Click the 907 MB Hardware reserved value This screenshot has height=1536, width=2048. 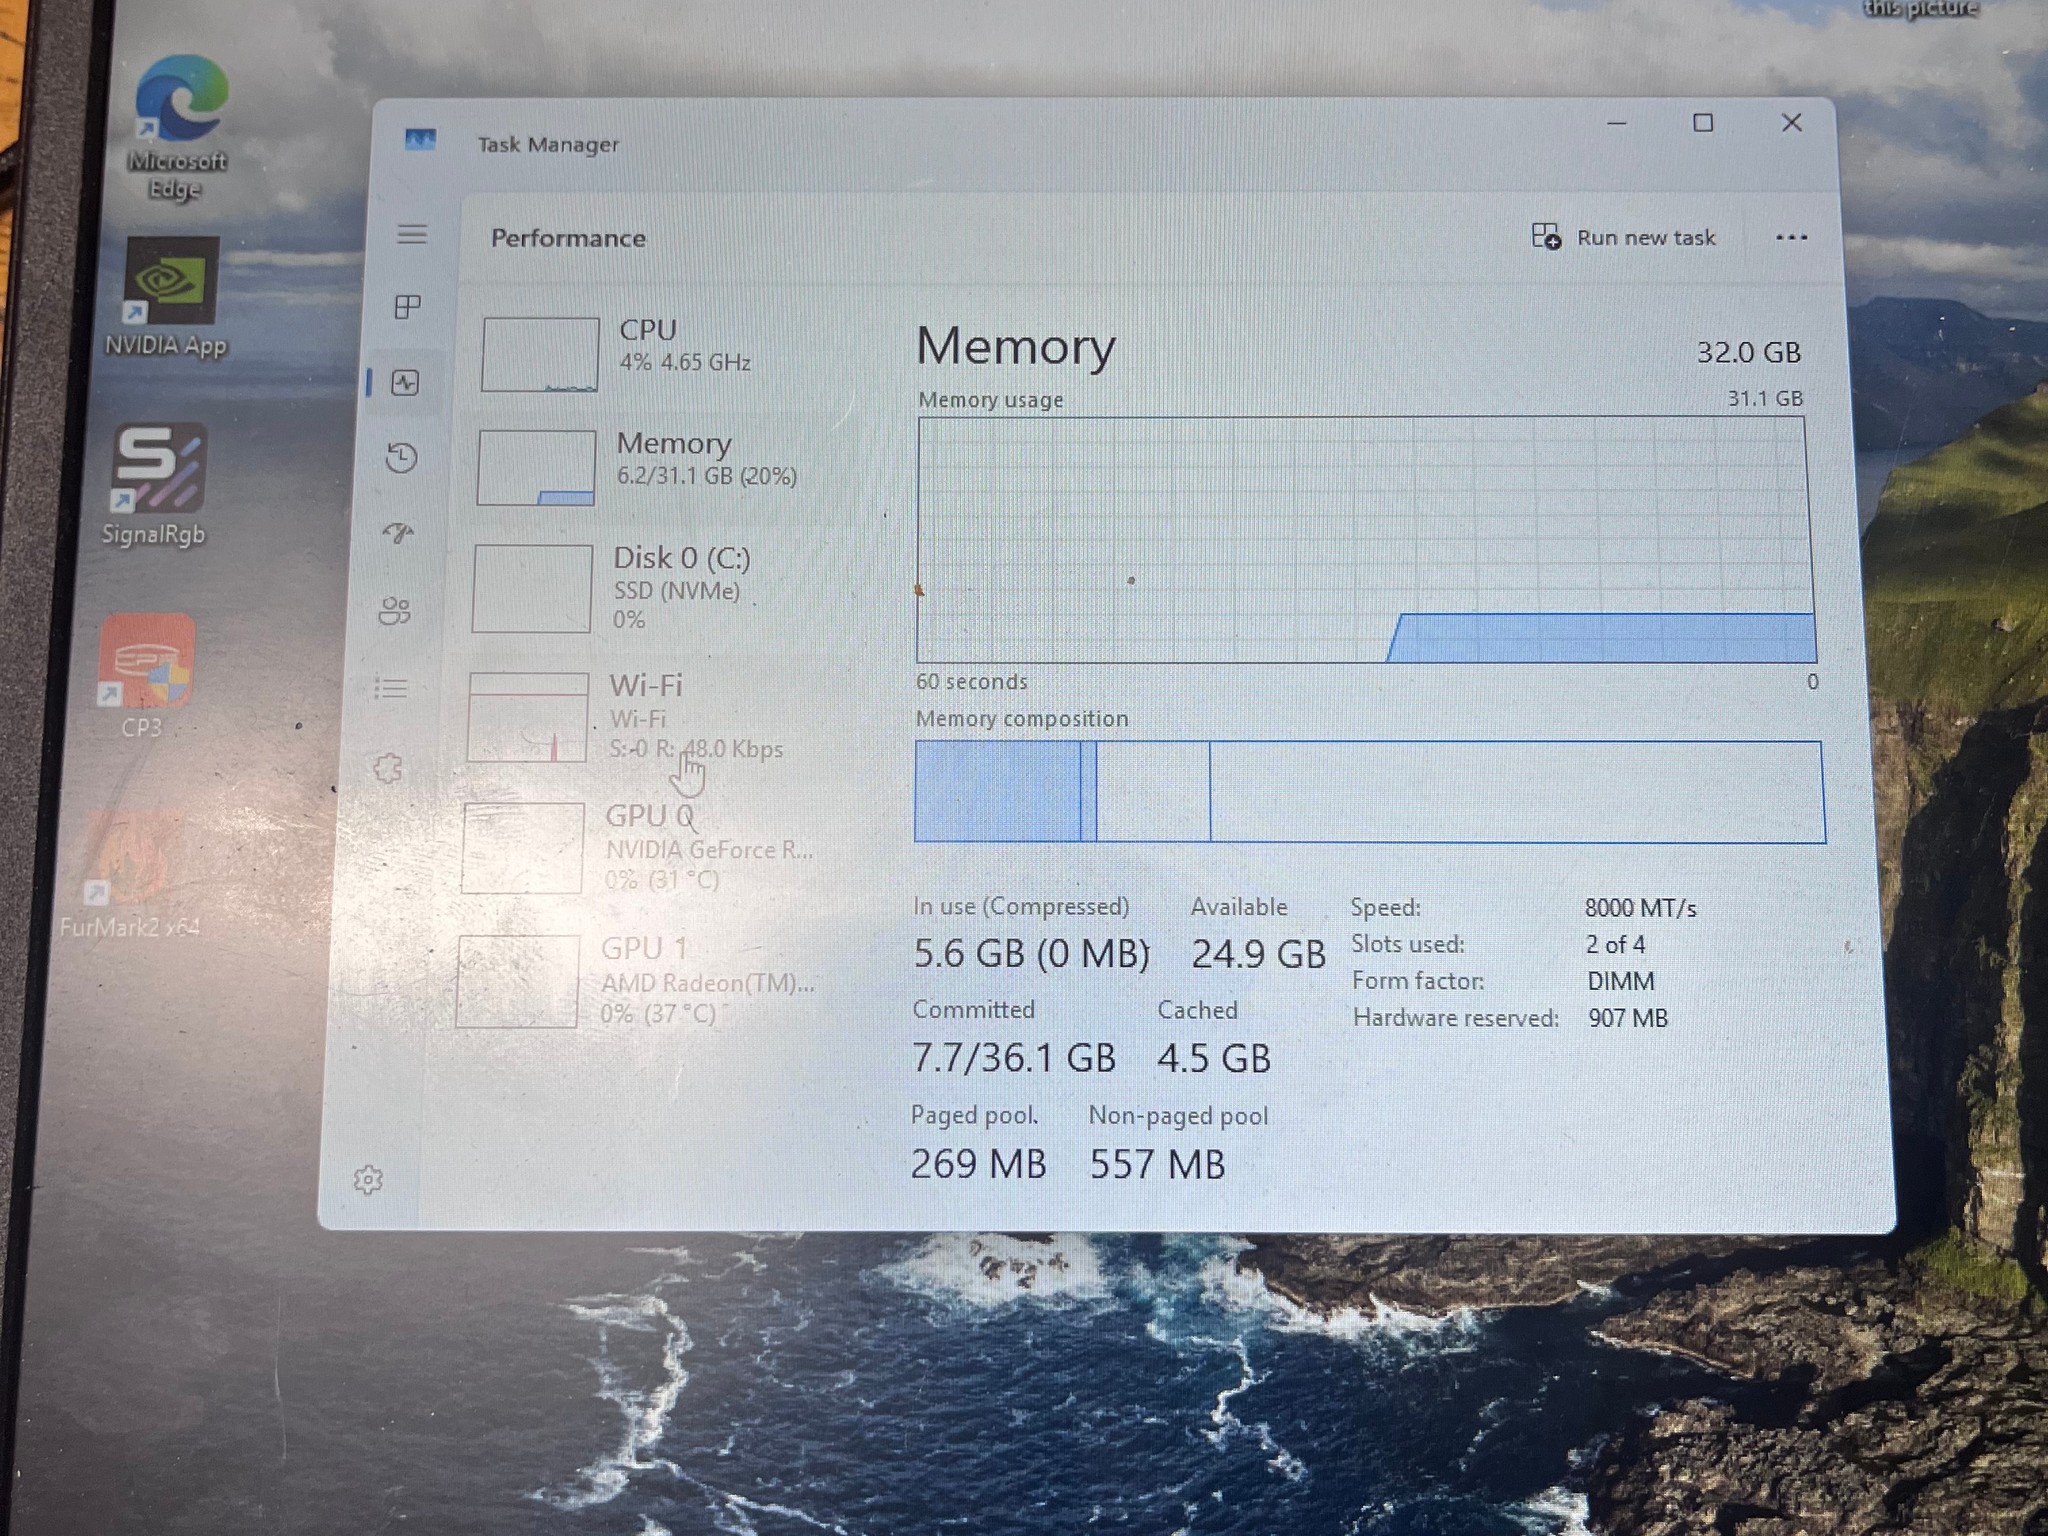pos(1628,1018)
